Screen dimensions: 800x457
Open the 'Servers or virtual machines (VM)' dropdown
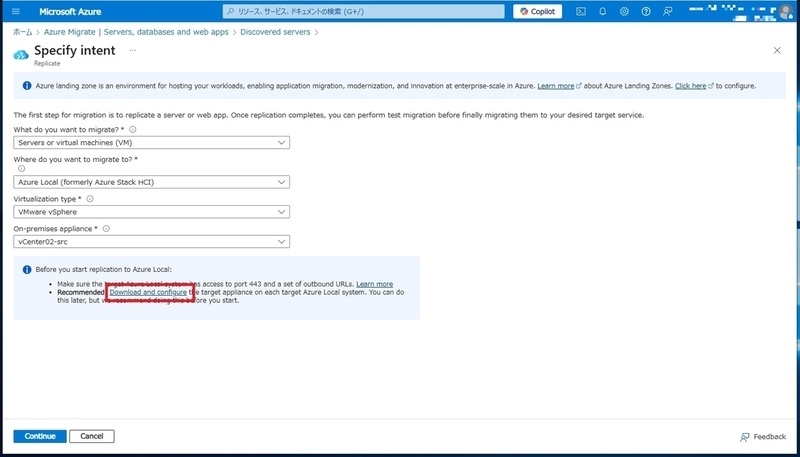152,143
